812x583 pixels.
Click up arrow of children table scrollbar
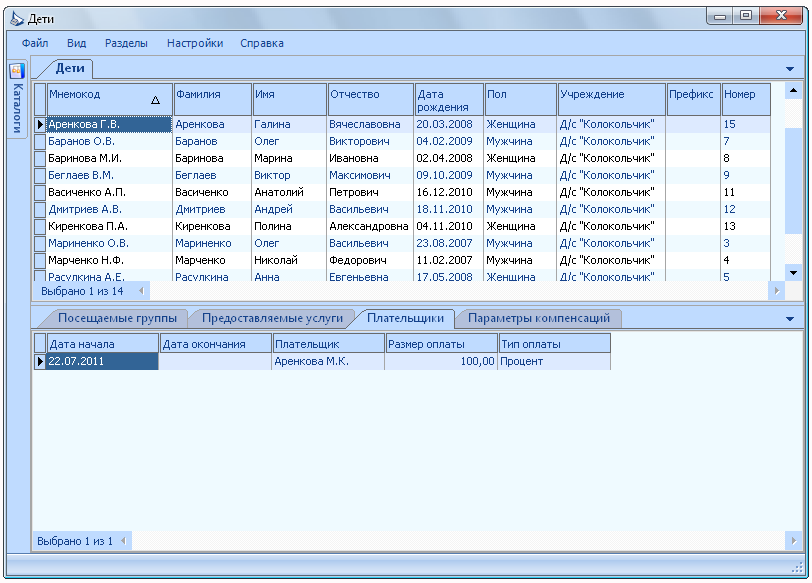(793, 91)
